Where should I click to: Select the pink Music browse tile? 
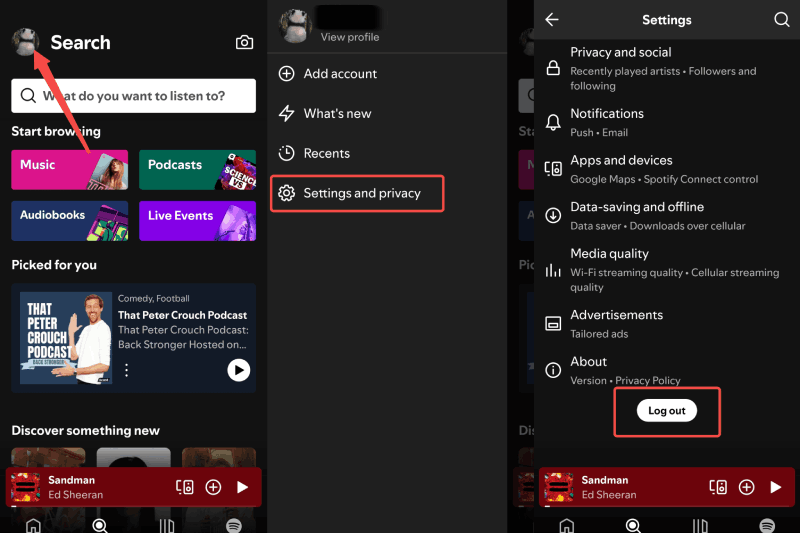[x=69, y=170]
